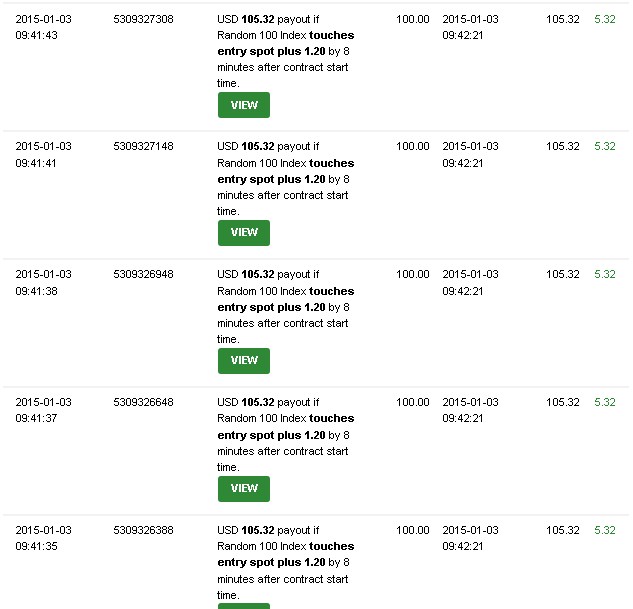633x609 pixels.
Task: Click purchase time 09:41:38 in third row
Action: tap(36, 291)
